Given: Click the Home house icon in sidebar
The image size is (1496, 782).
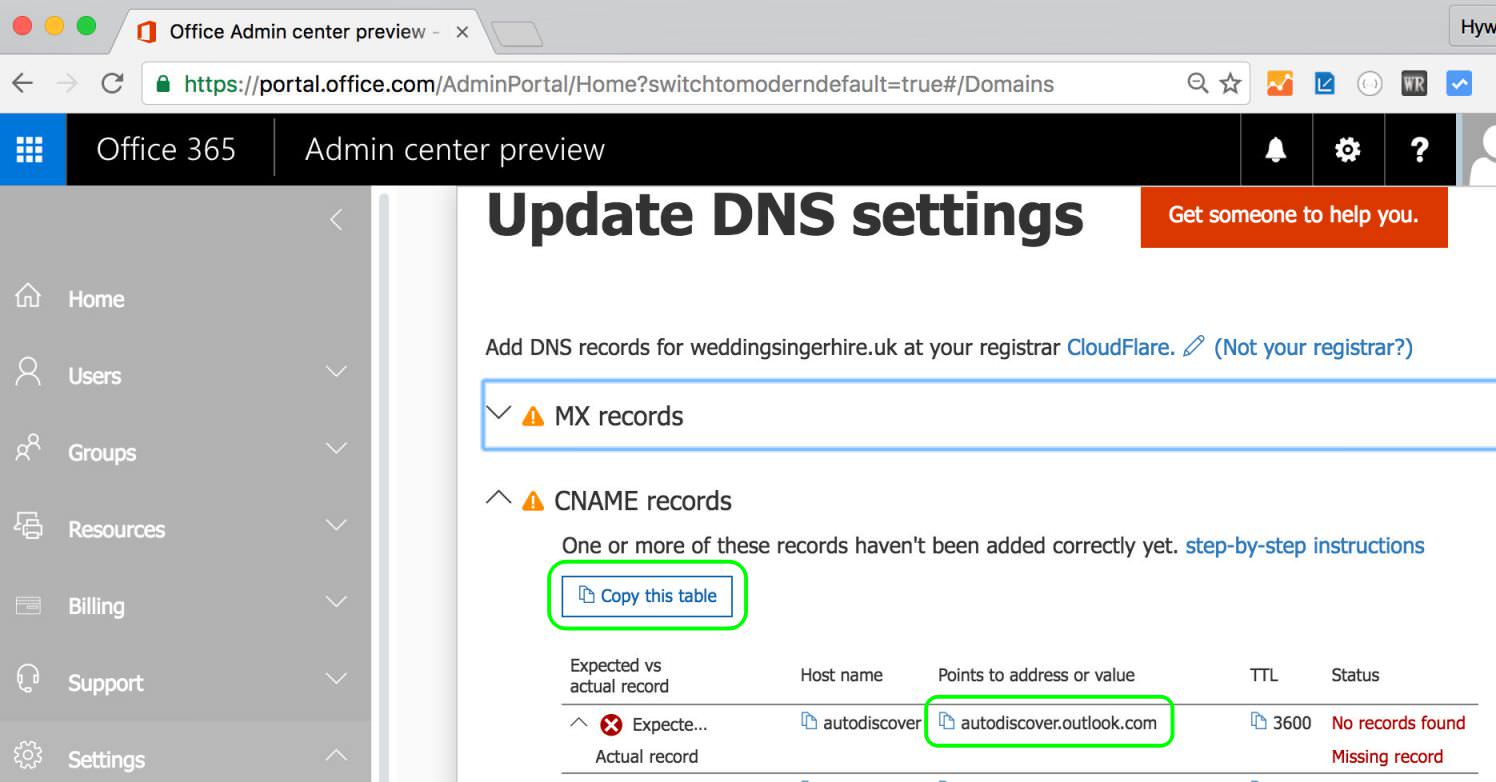Looking at the screenshot, I should 29,297.
